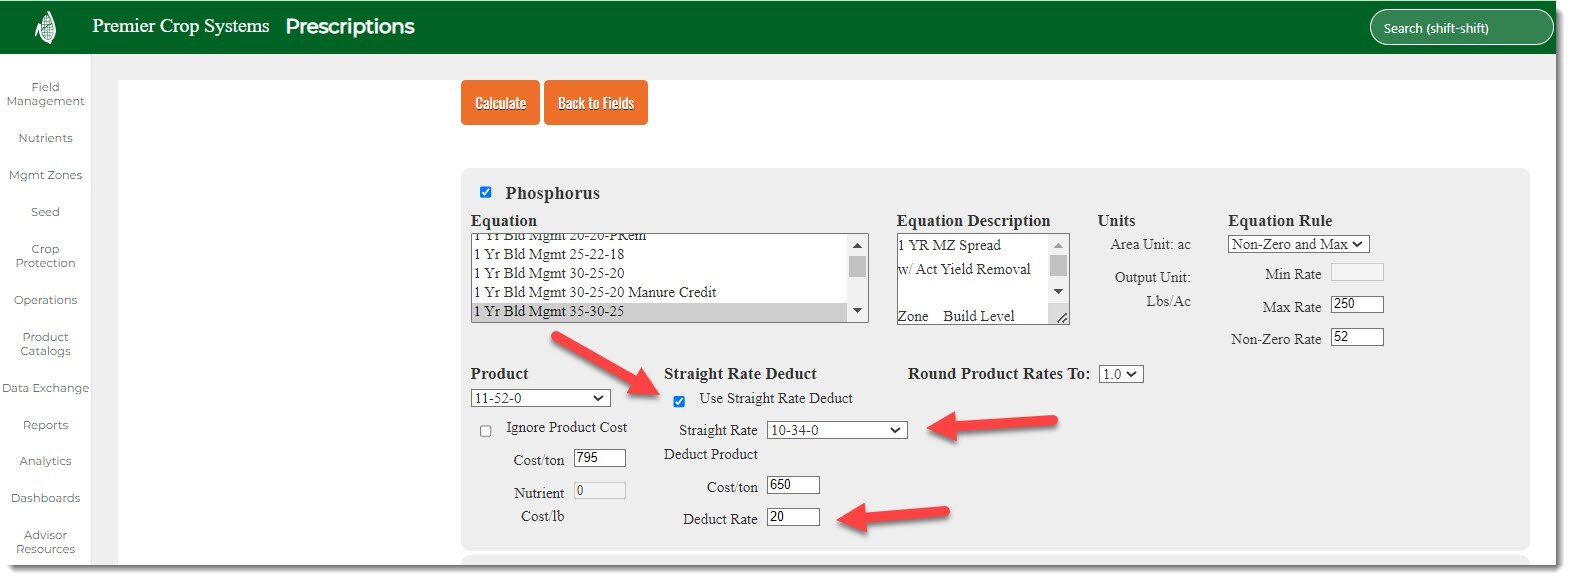This screenshot has width=1571, height=580.
Task: Focus the Search (shift-shift) box
Action: [1460, 28]
